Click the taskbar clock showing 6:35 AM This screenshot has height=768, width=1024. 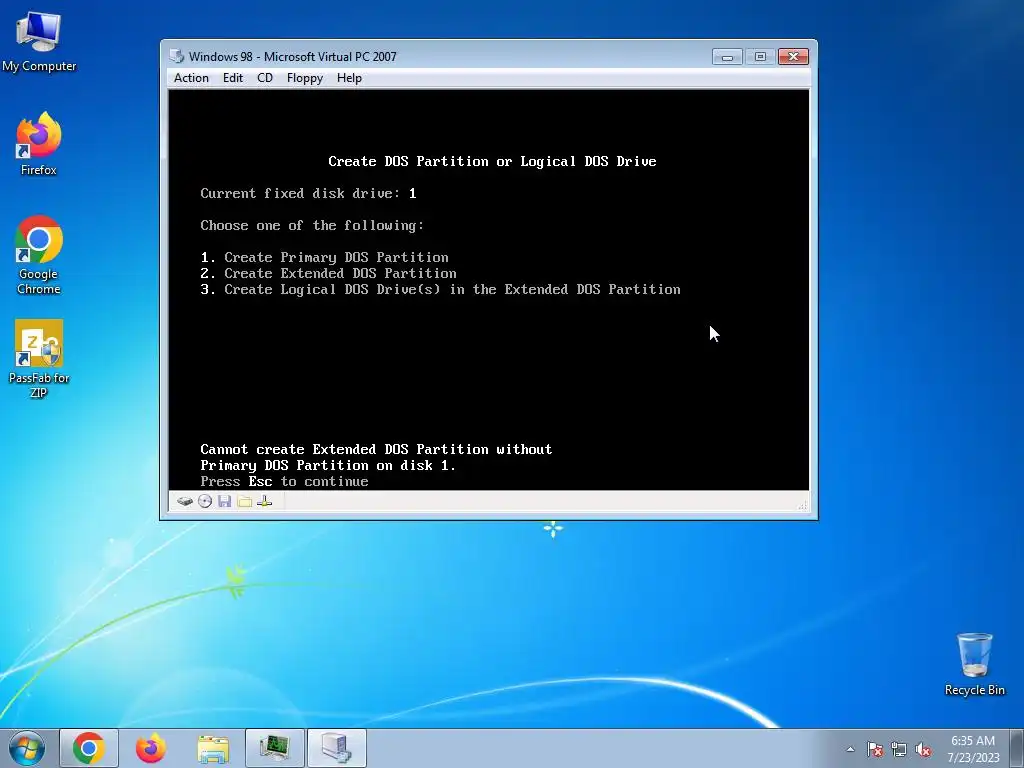(973, 748)
